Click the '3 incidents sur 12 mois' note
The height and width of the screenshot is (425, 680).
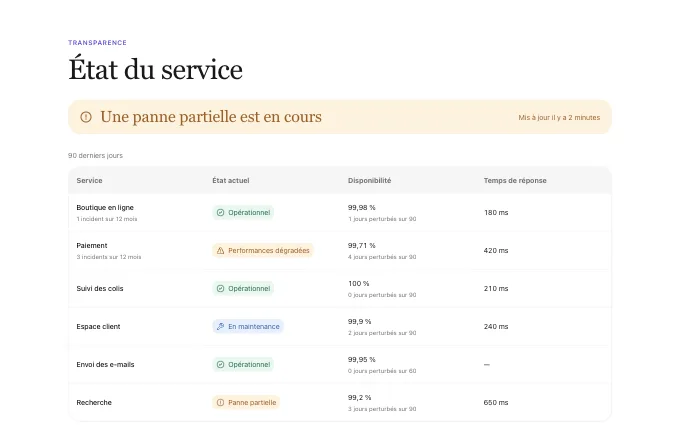click(x=109, y=257)
